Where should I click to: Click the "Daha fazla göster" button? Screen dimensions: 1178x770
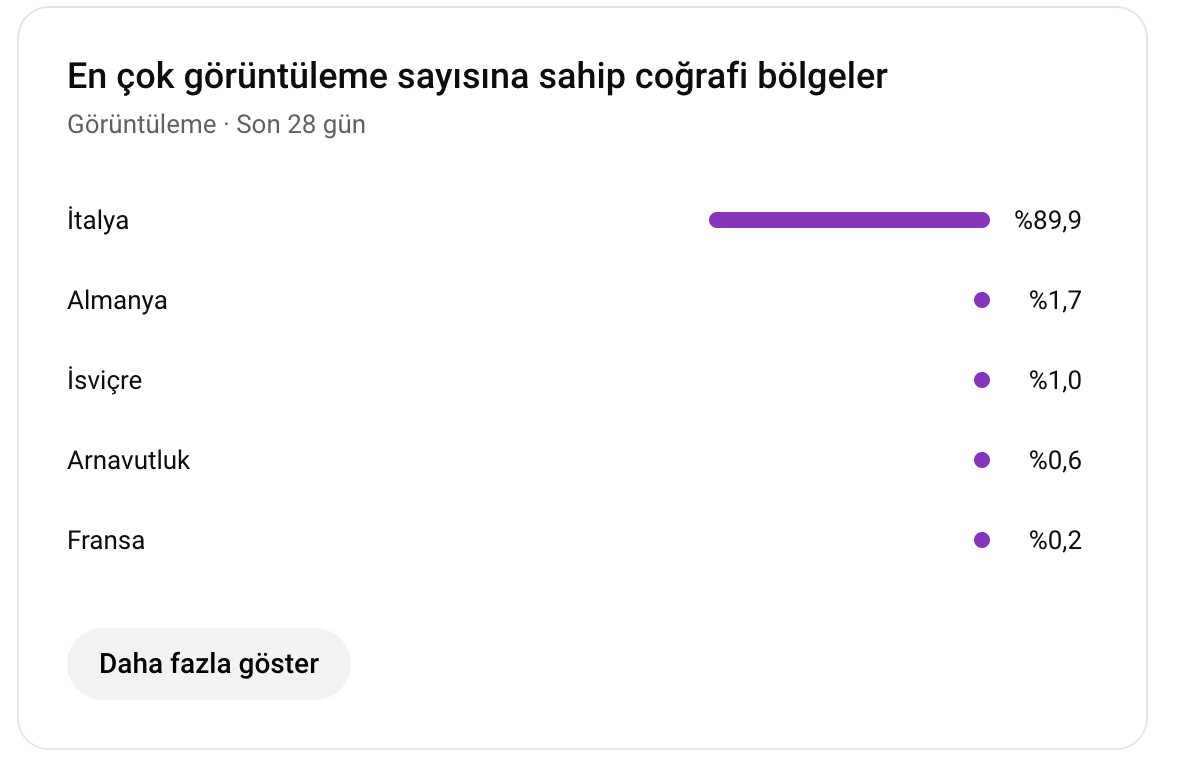208,663
